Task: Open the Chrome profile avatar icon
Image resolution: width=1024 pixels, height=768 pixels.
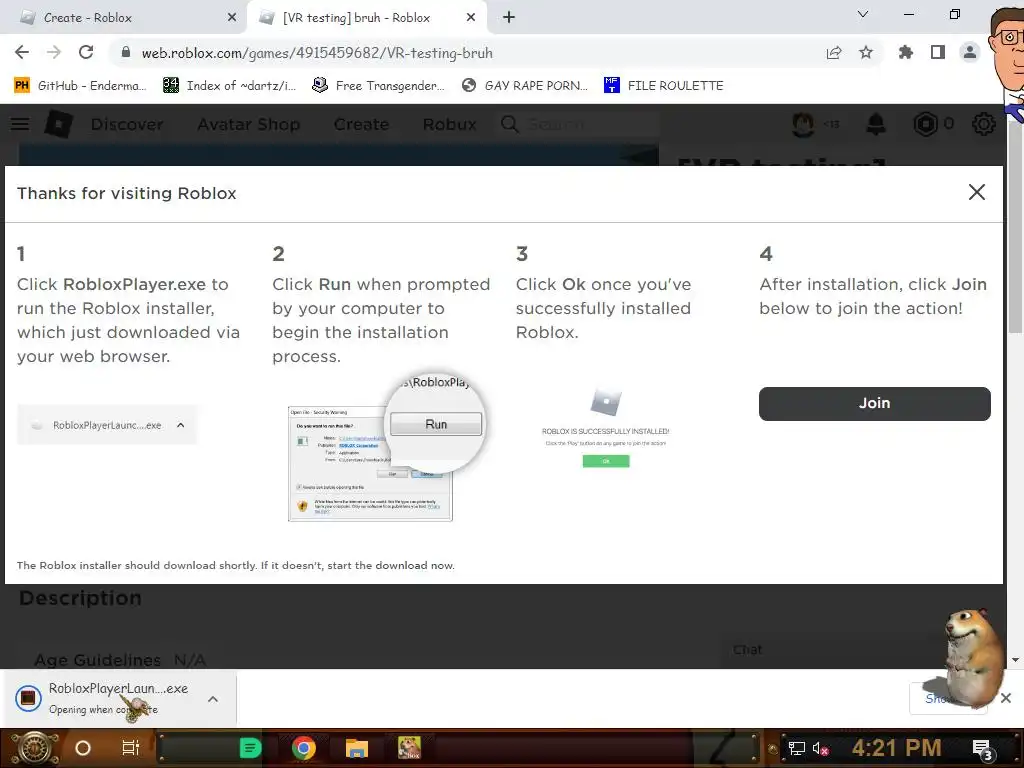Action: (x=970, y=52)
